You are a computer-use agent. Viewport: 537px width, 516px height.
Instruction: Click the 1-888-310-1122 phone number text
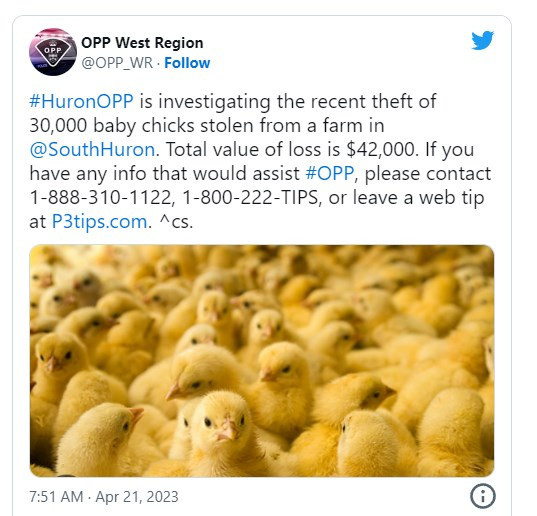point(102,198)
